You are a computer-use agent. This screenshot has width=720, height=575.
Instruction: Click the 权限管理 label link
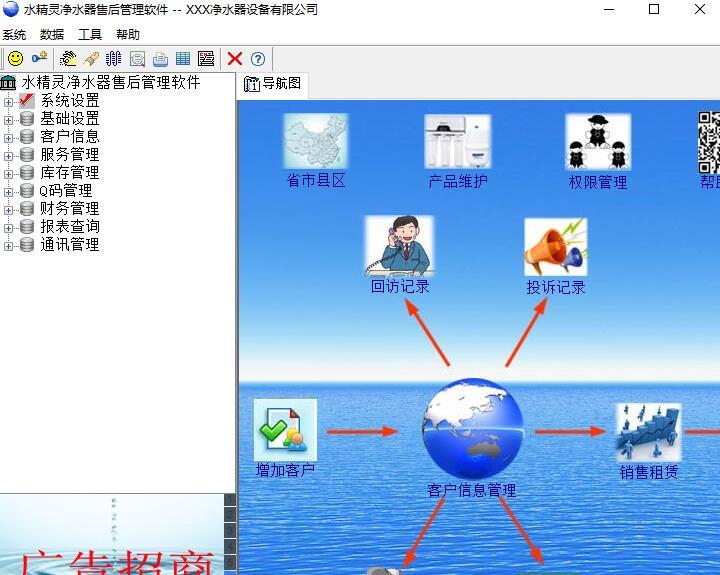point(598,182)
